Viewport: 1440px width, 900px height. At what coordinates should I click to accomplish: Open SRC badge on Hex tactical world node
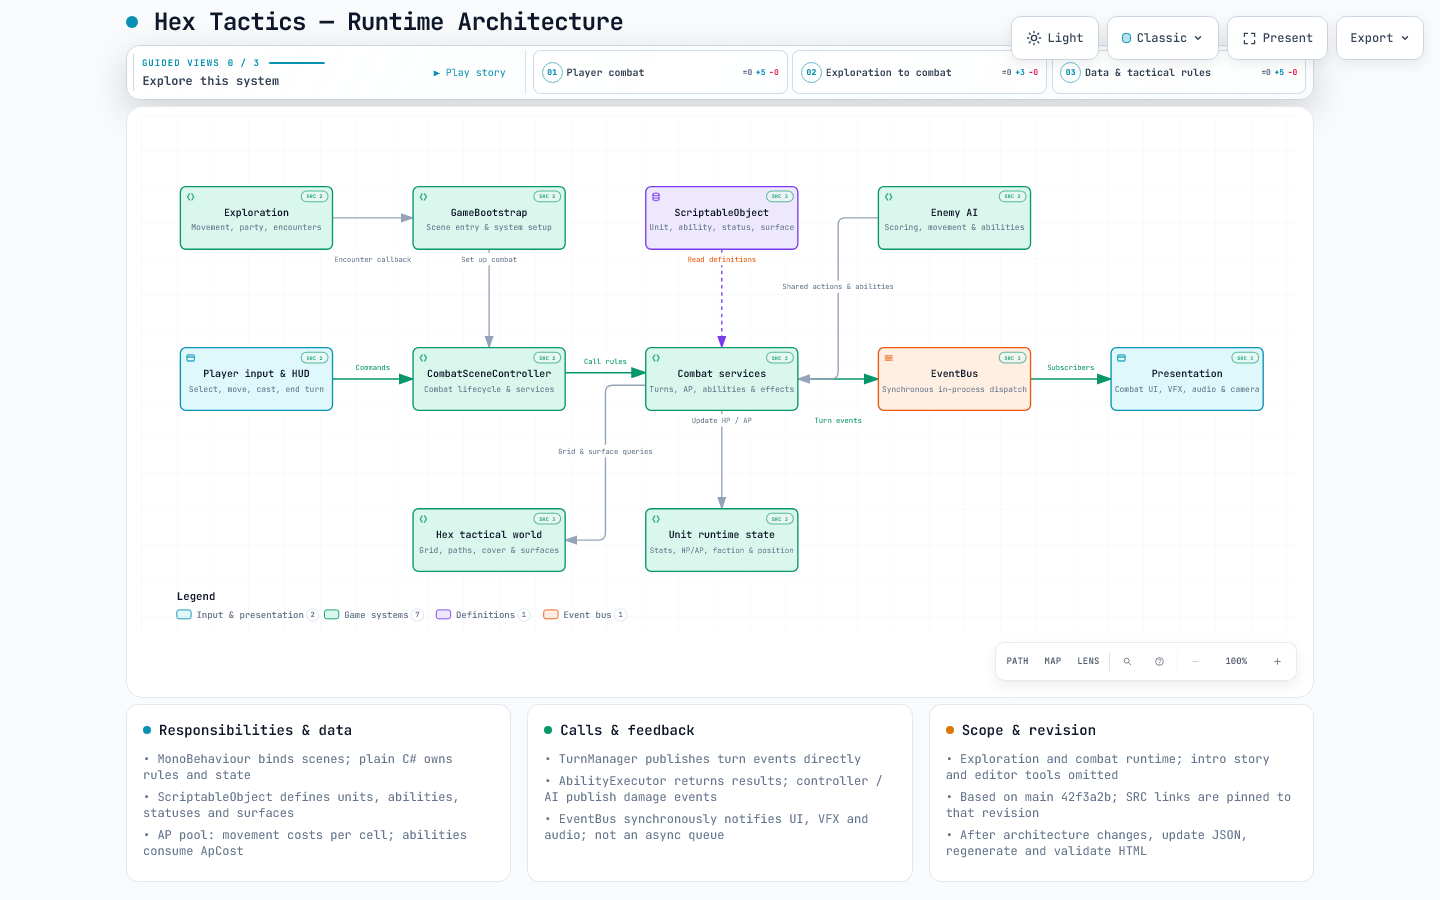click(547, 519)
